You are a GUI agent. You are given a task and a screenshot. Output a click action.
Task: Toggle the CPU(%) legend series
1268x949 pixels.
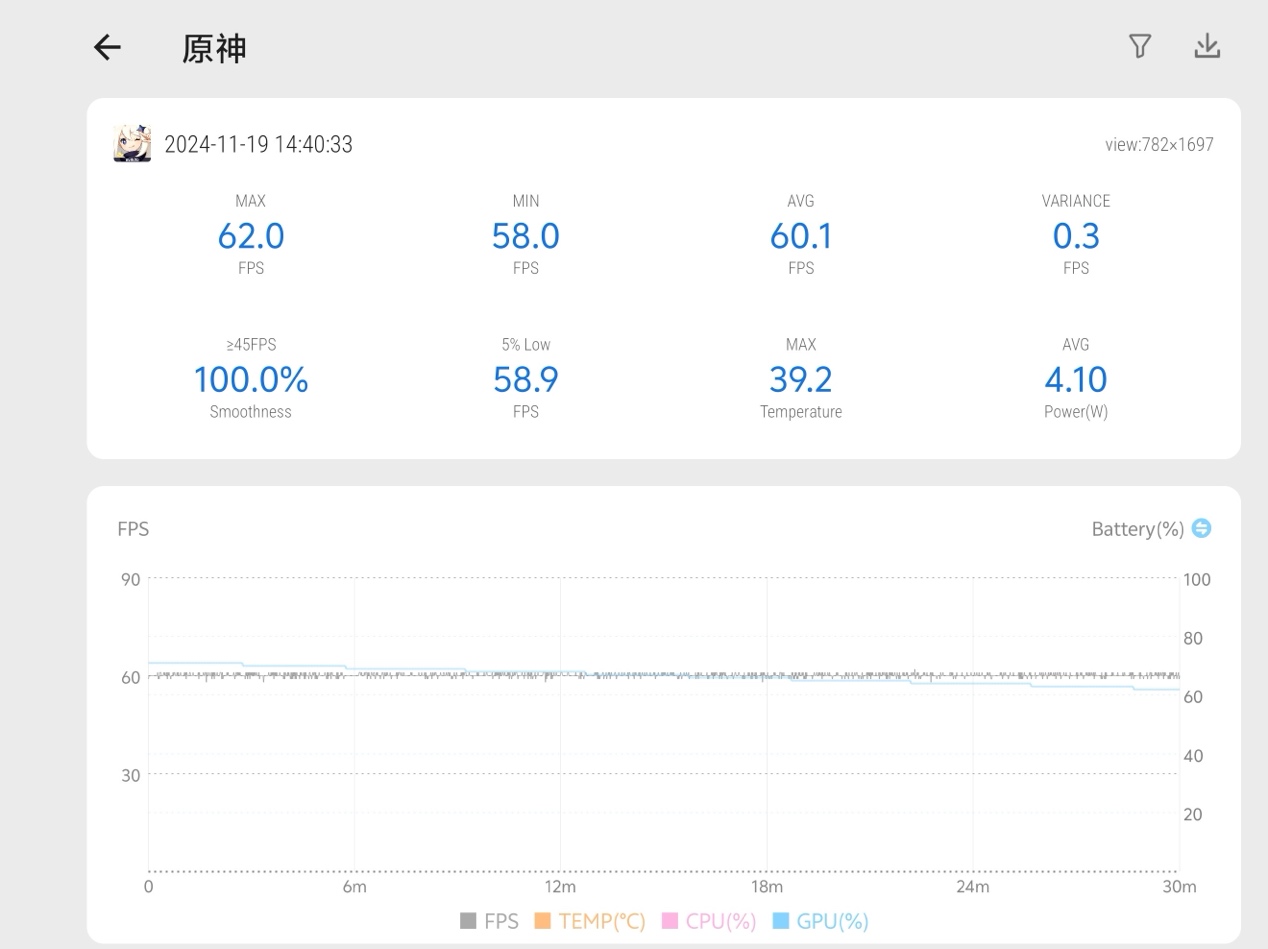709,921
